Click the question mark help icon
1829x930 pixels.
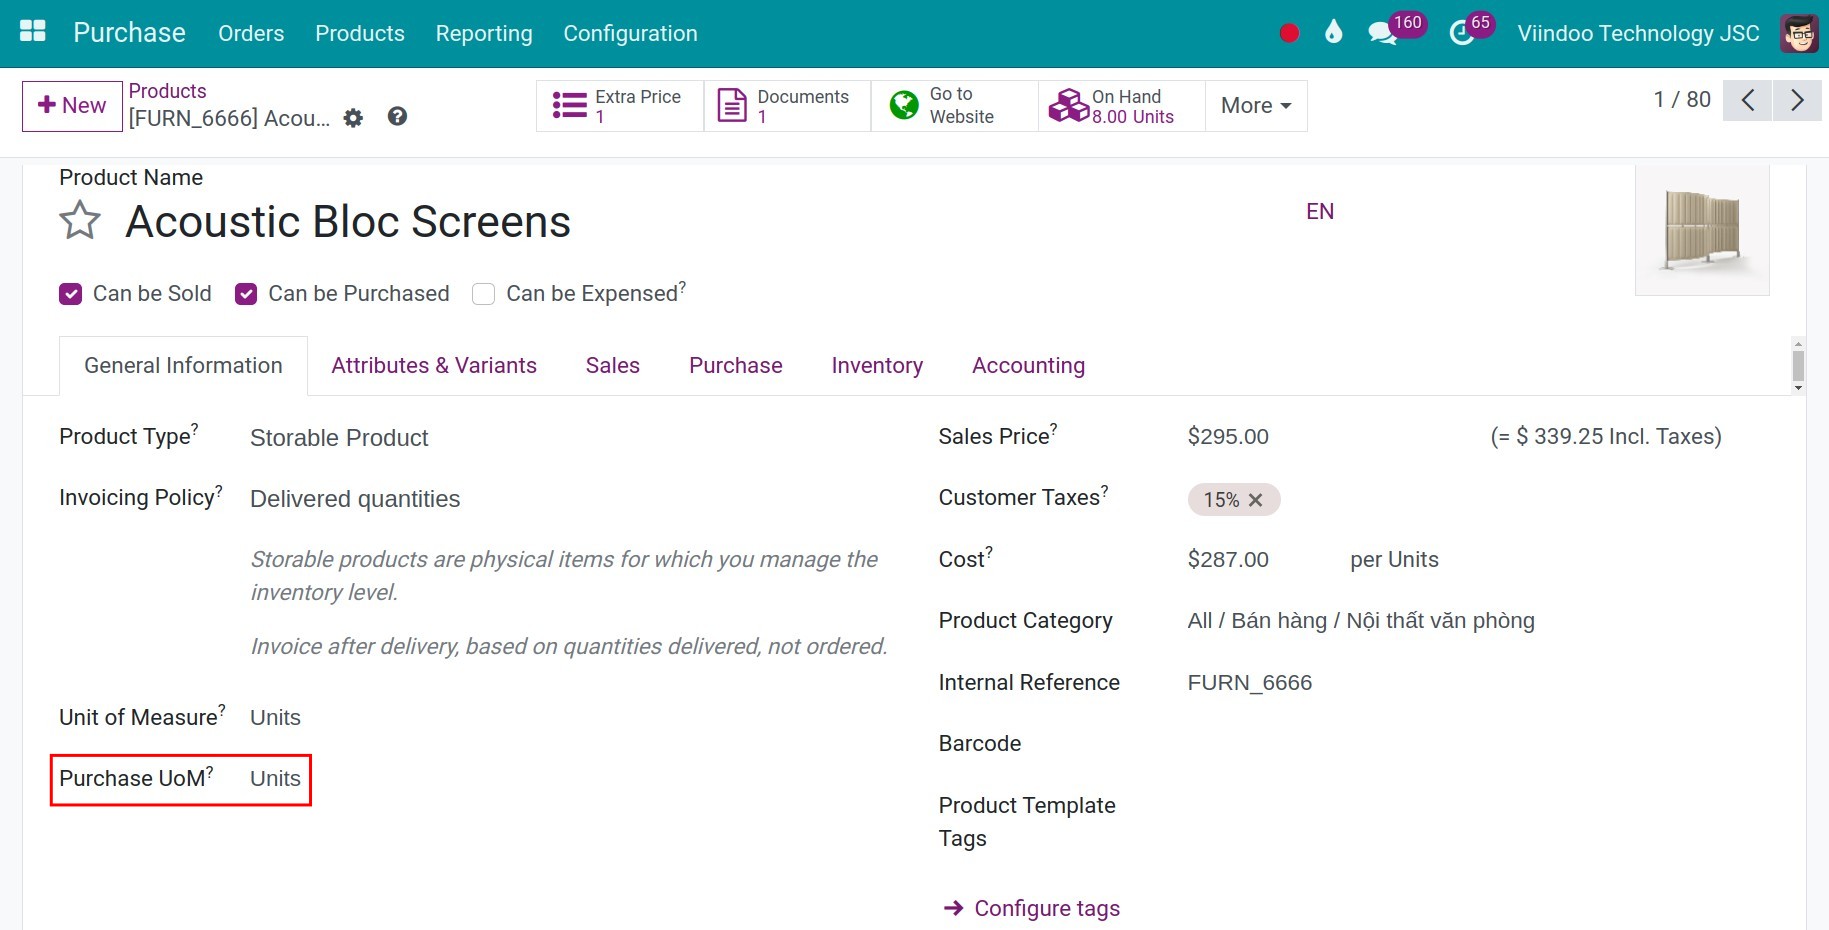point(397,117)
